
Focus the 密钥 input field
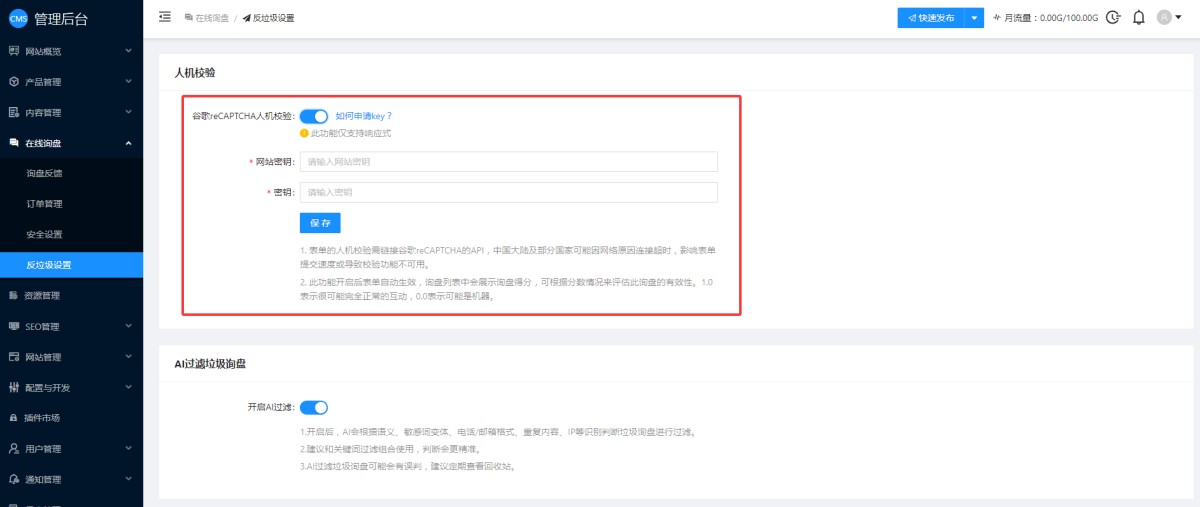509,193
